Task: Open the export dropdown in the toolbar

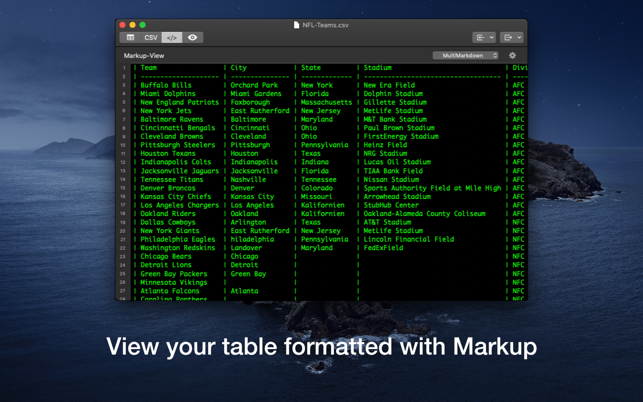Action: 511,37
